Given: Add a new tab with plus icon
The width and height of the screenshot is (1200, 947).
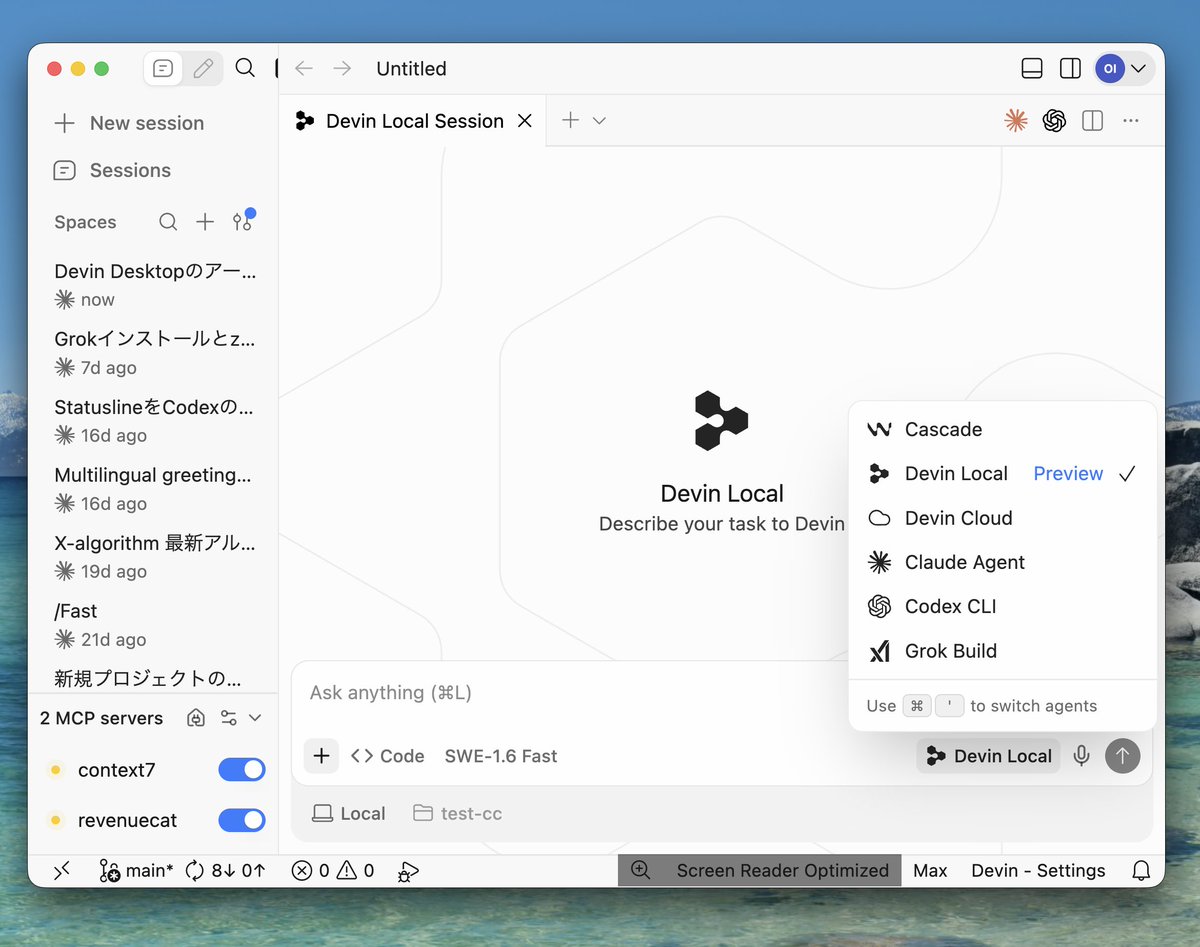Looking at the screenshot, I should [570, 120].
